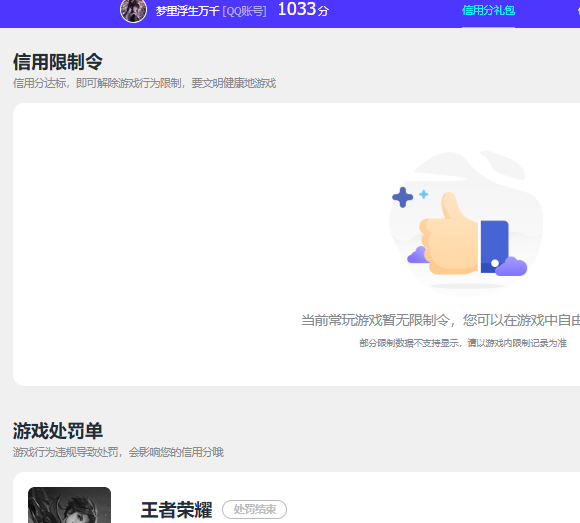Click the 部分限制数据不支持显示 note
Viewport: 580px width, 523px height.
(x=463, y=343)
